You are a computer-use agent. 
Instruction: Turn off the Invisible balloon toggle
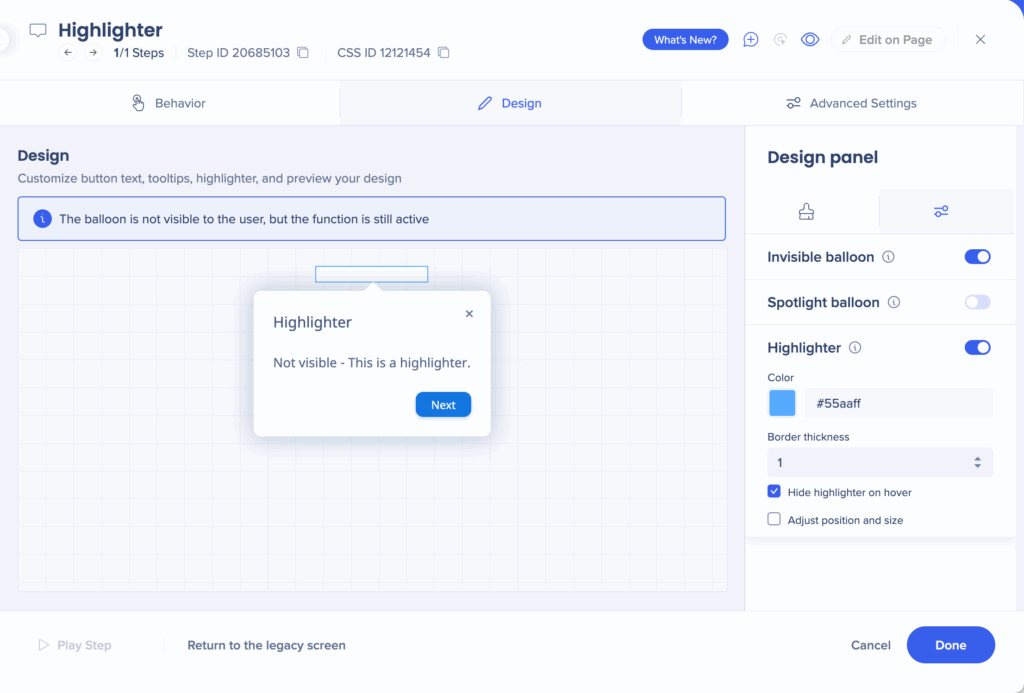click(977, 257)
